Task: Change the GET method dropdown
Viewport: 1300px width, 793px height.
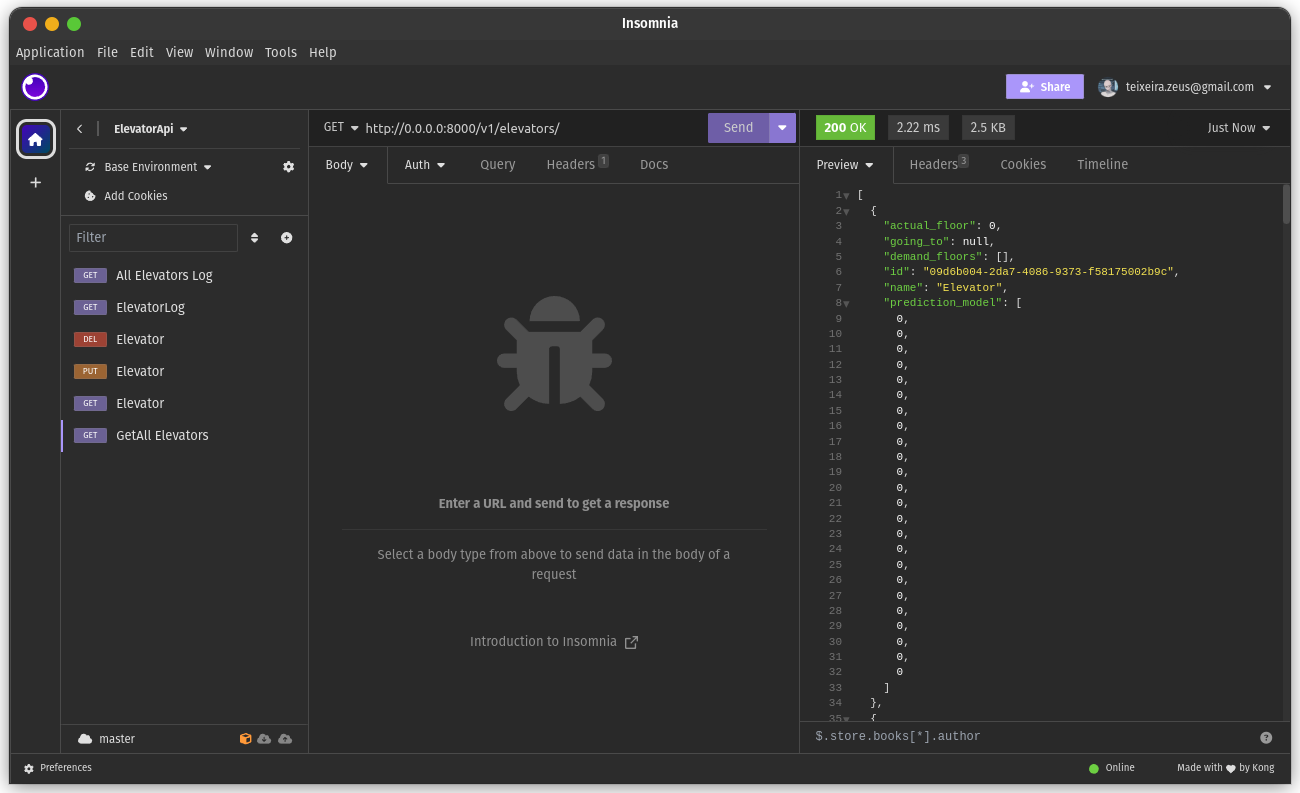Action: point(341,127)
